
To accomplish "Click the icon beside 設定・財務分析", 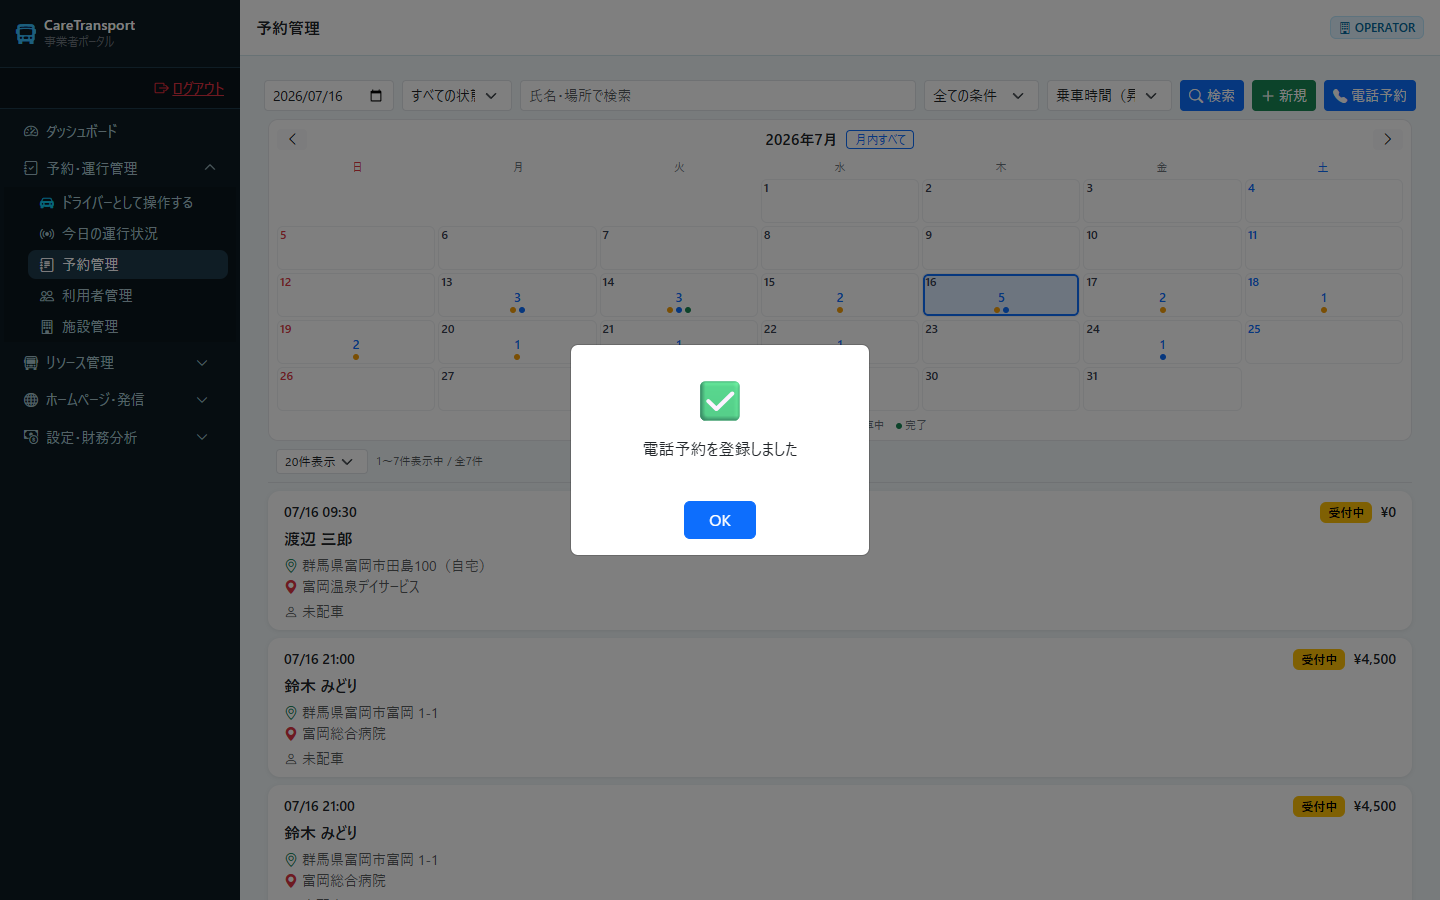I will click(31, 437).
